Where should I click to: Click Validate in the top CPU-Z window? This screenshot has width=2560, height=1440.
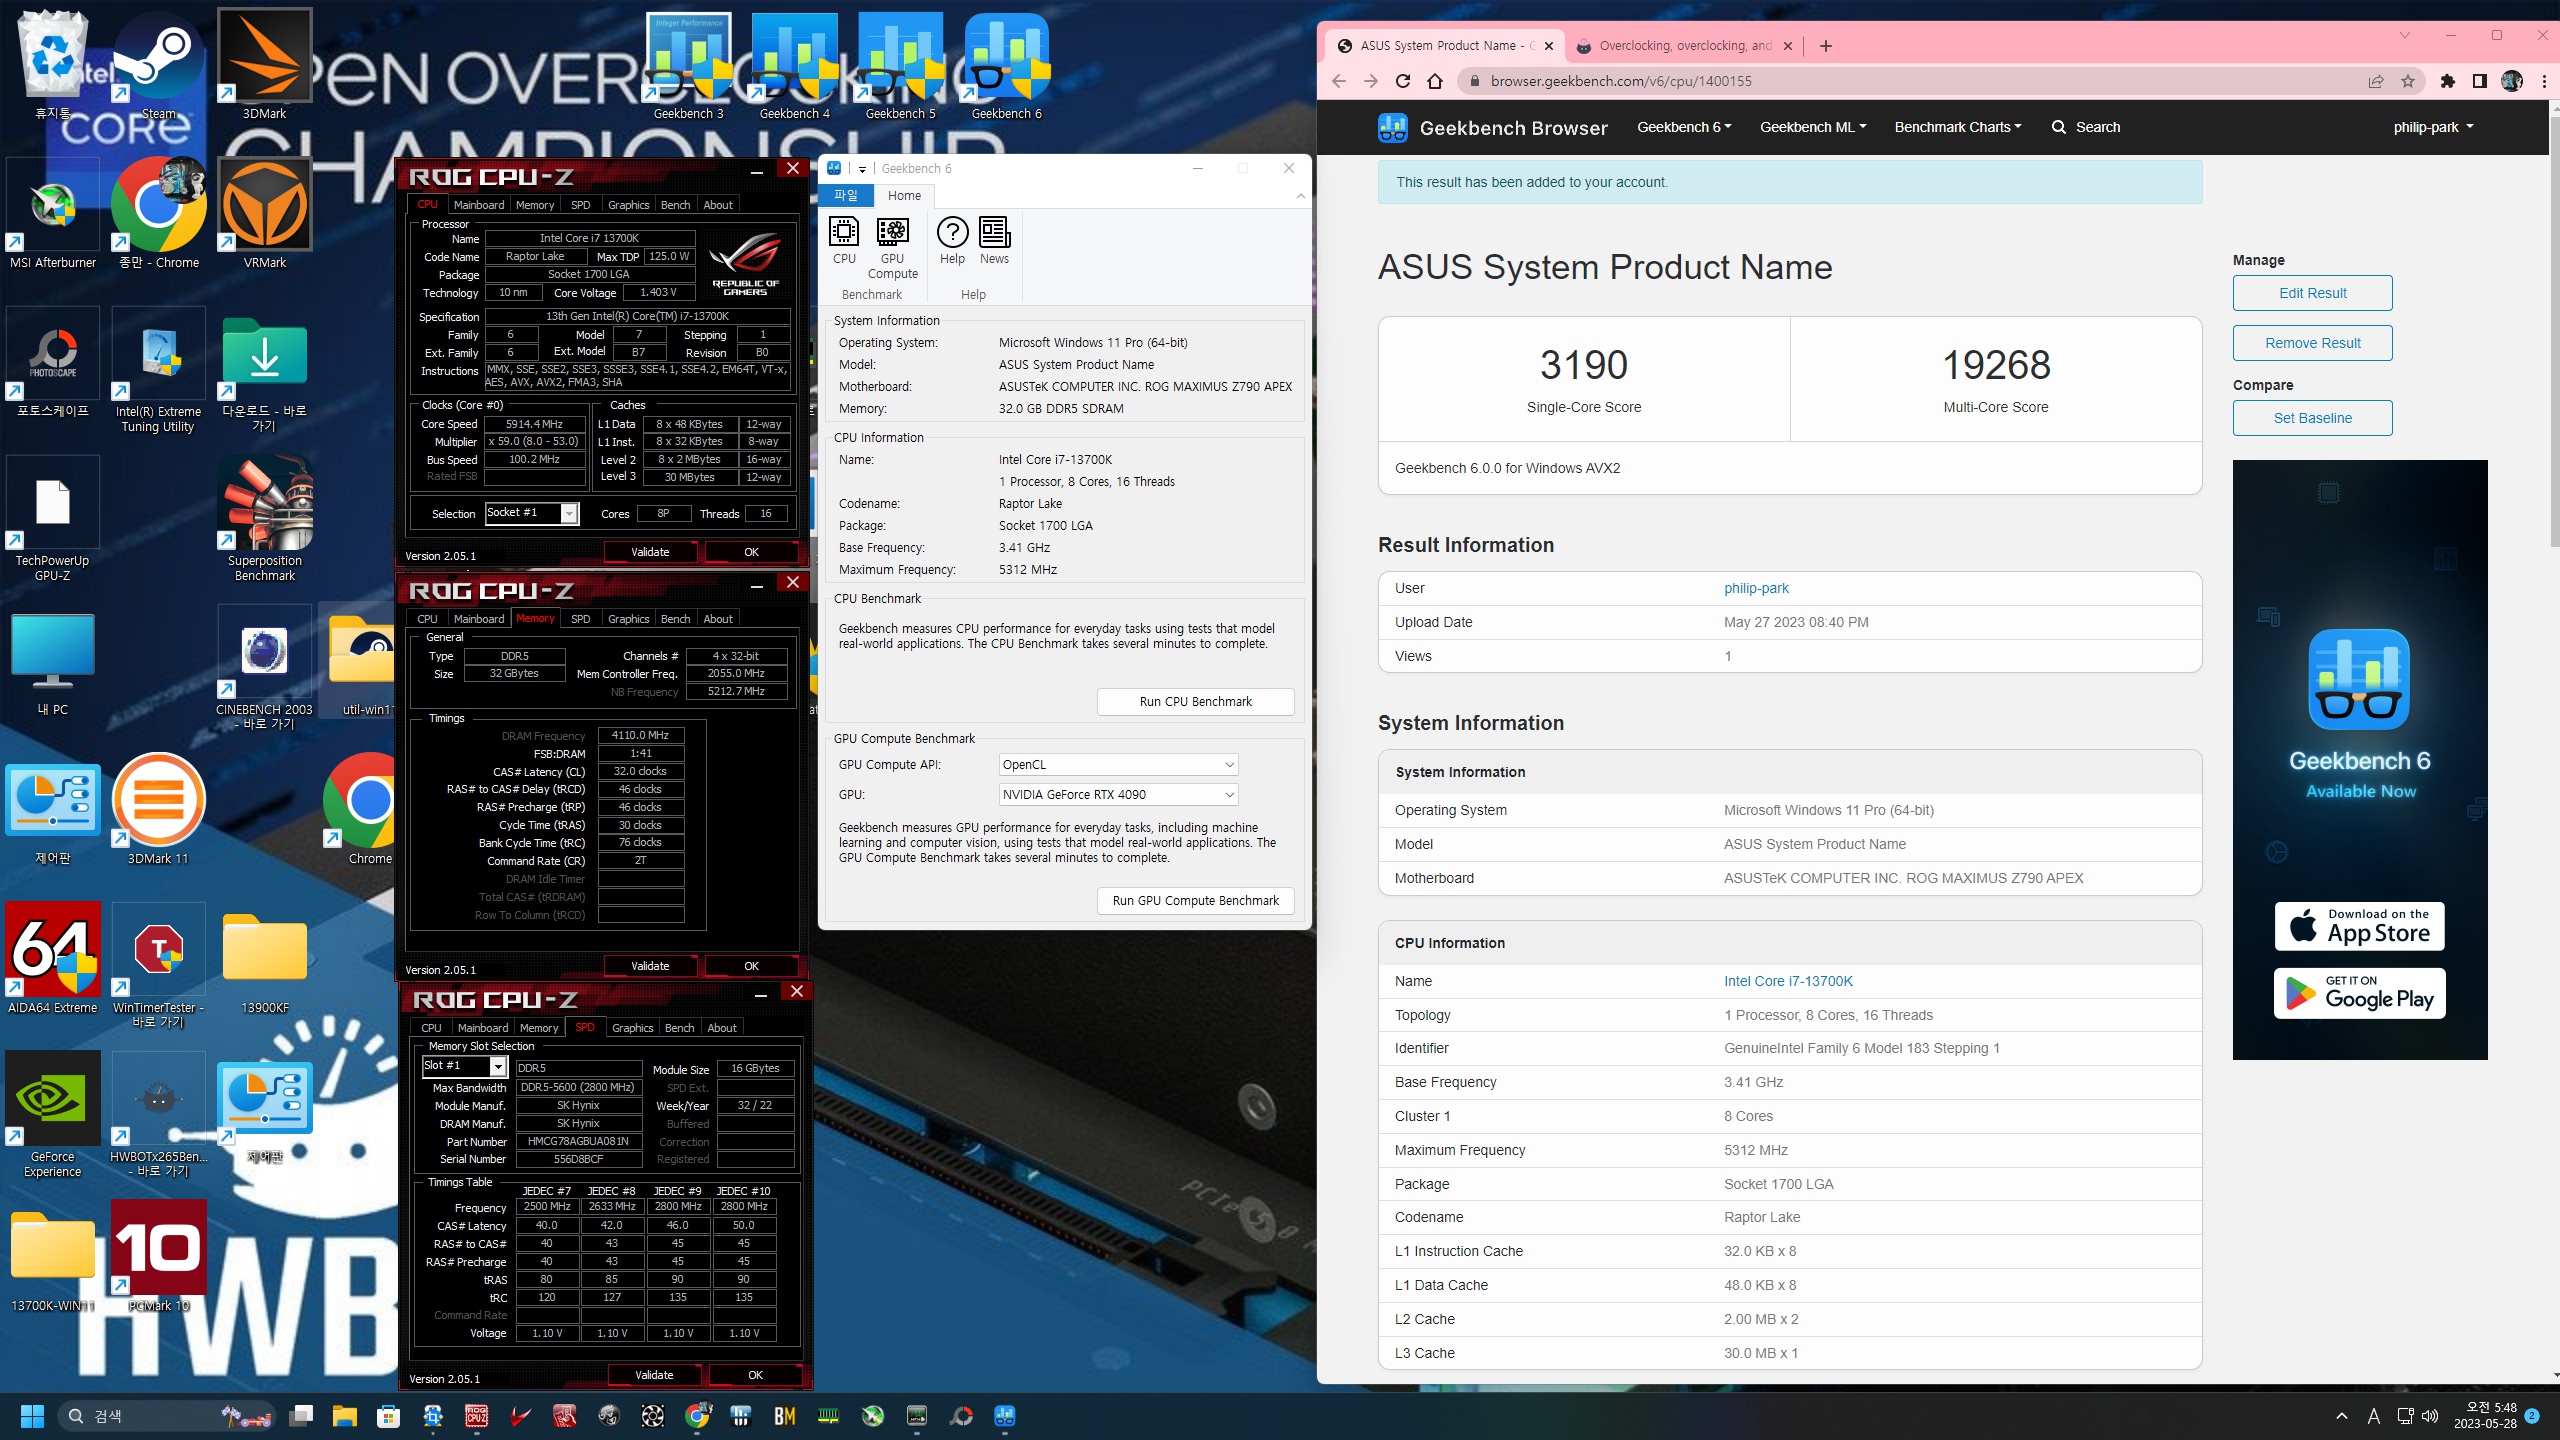[650, 552]
